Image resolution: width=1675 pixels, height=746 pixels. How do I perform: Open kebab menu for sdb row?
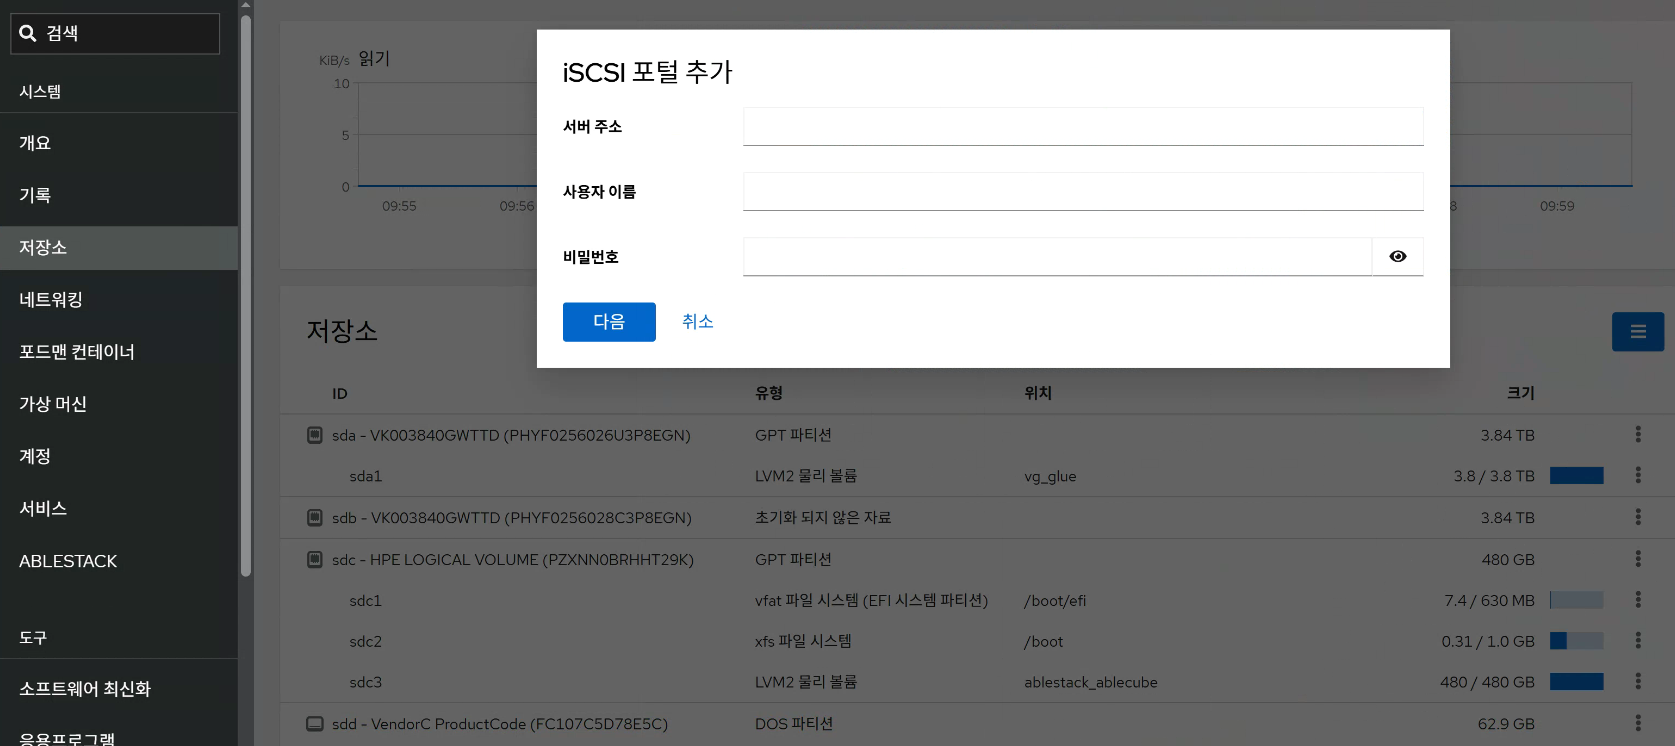pos(1638,517)
